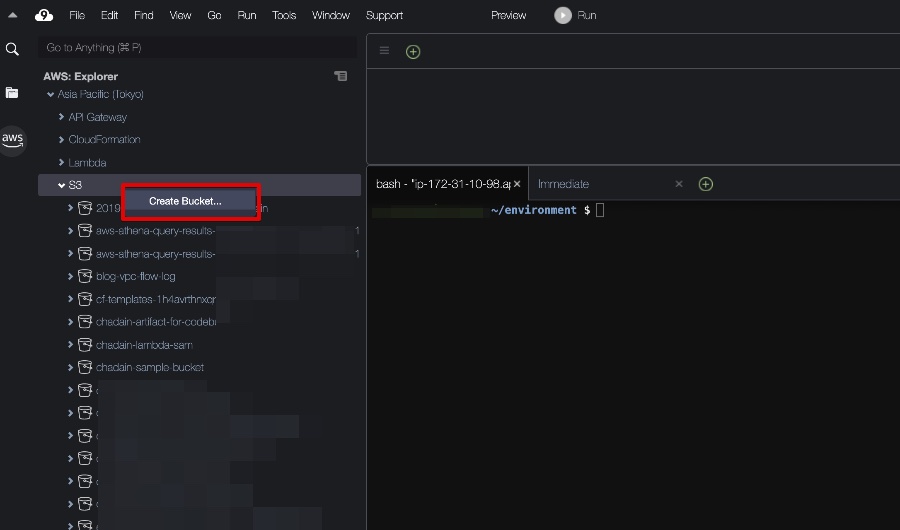
Task: Focus the Go to Anything search field
Action: click(x=197, y=48)
